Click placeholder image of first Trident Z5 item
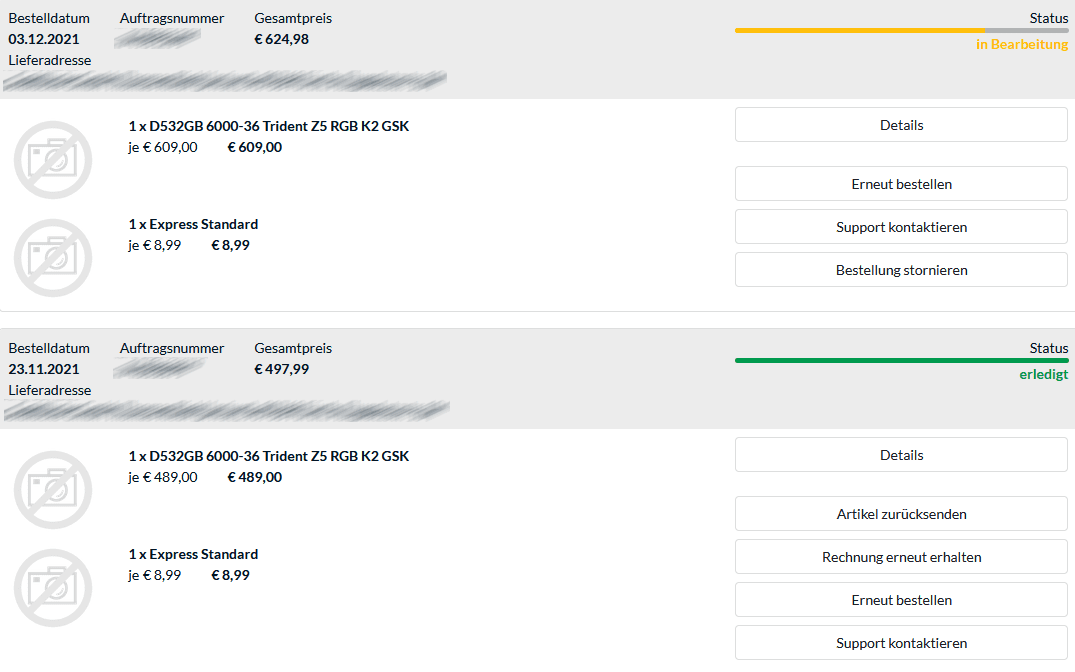 click(53, 159)
